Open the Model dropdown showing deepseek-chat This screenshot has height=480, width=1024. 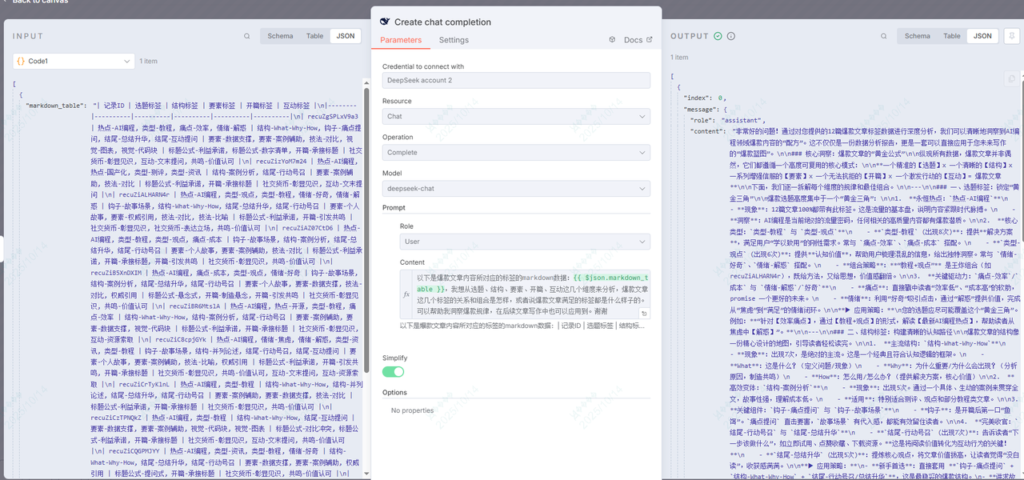515,188
